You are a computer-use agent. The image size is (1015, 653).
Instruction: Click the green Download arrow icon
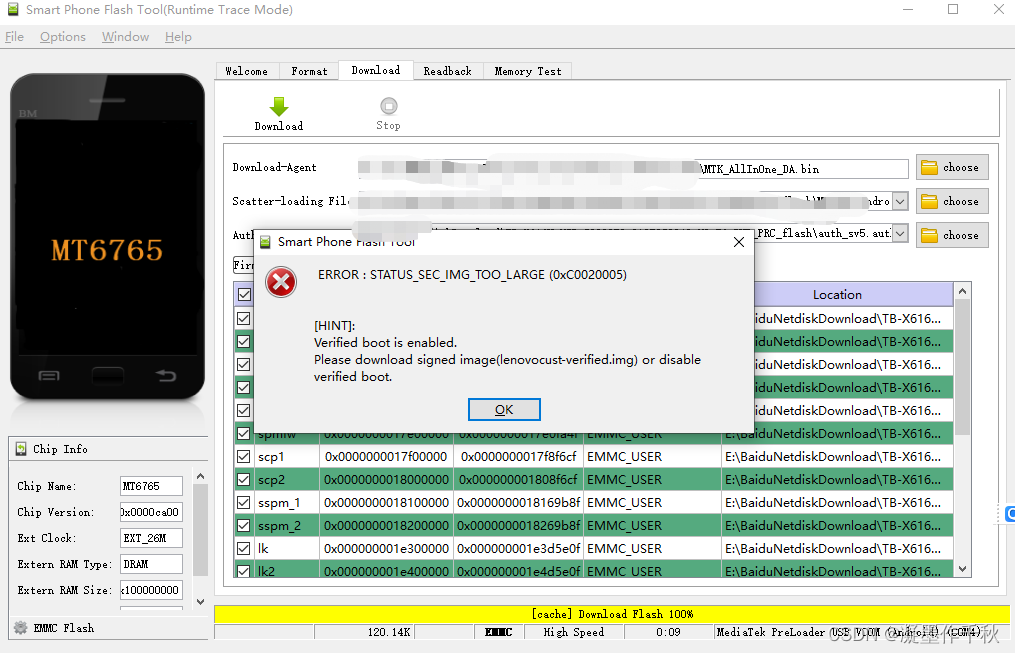click(x=279, y=106)
